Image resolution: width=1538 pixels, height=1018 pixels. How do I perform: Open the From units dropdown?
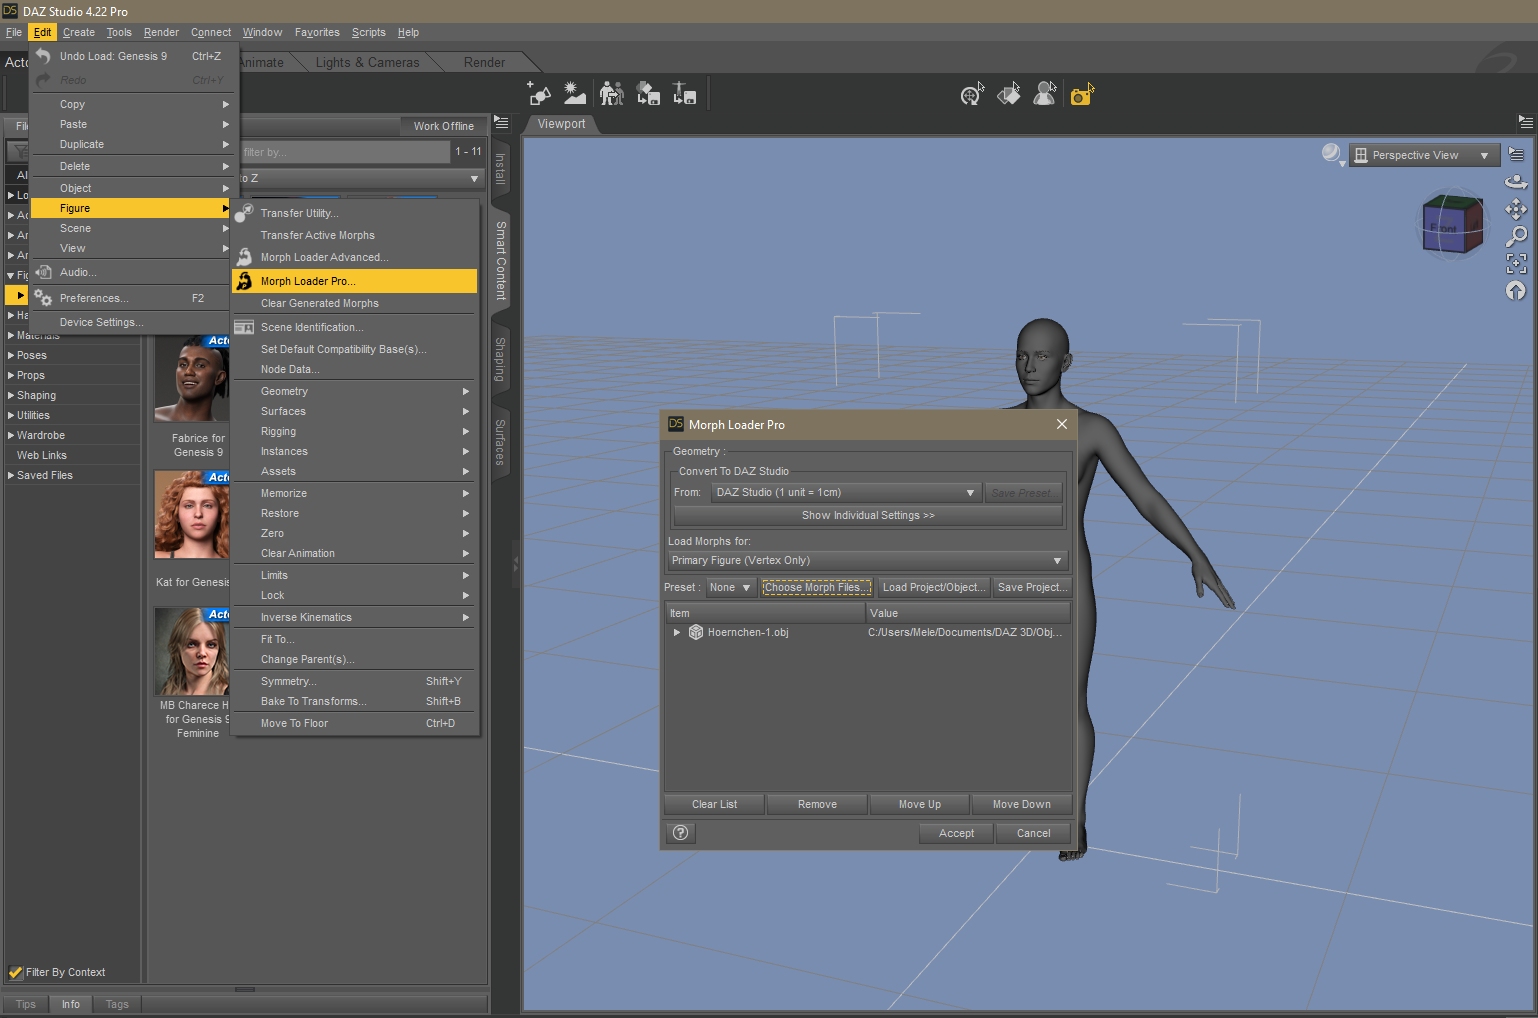[x=845, y=492]
